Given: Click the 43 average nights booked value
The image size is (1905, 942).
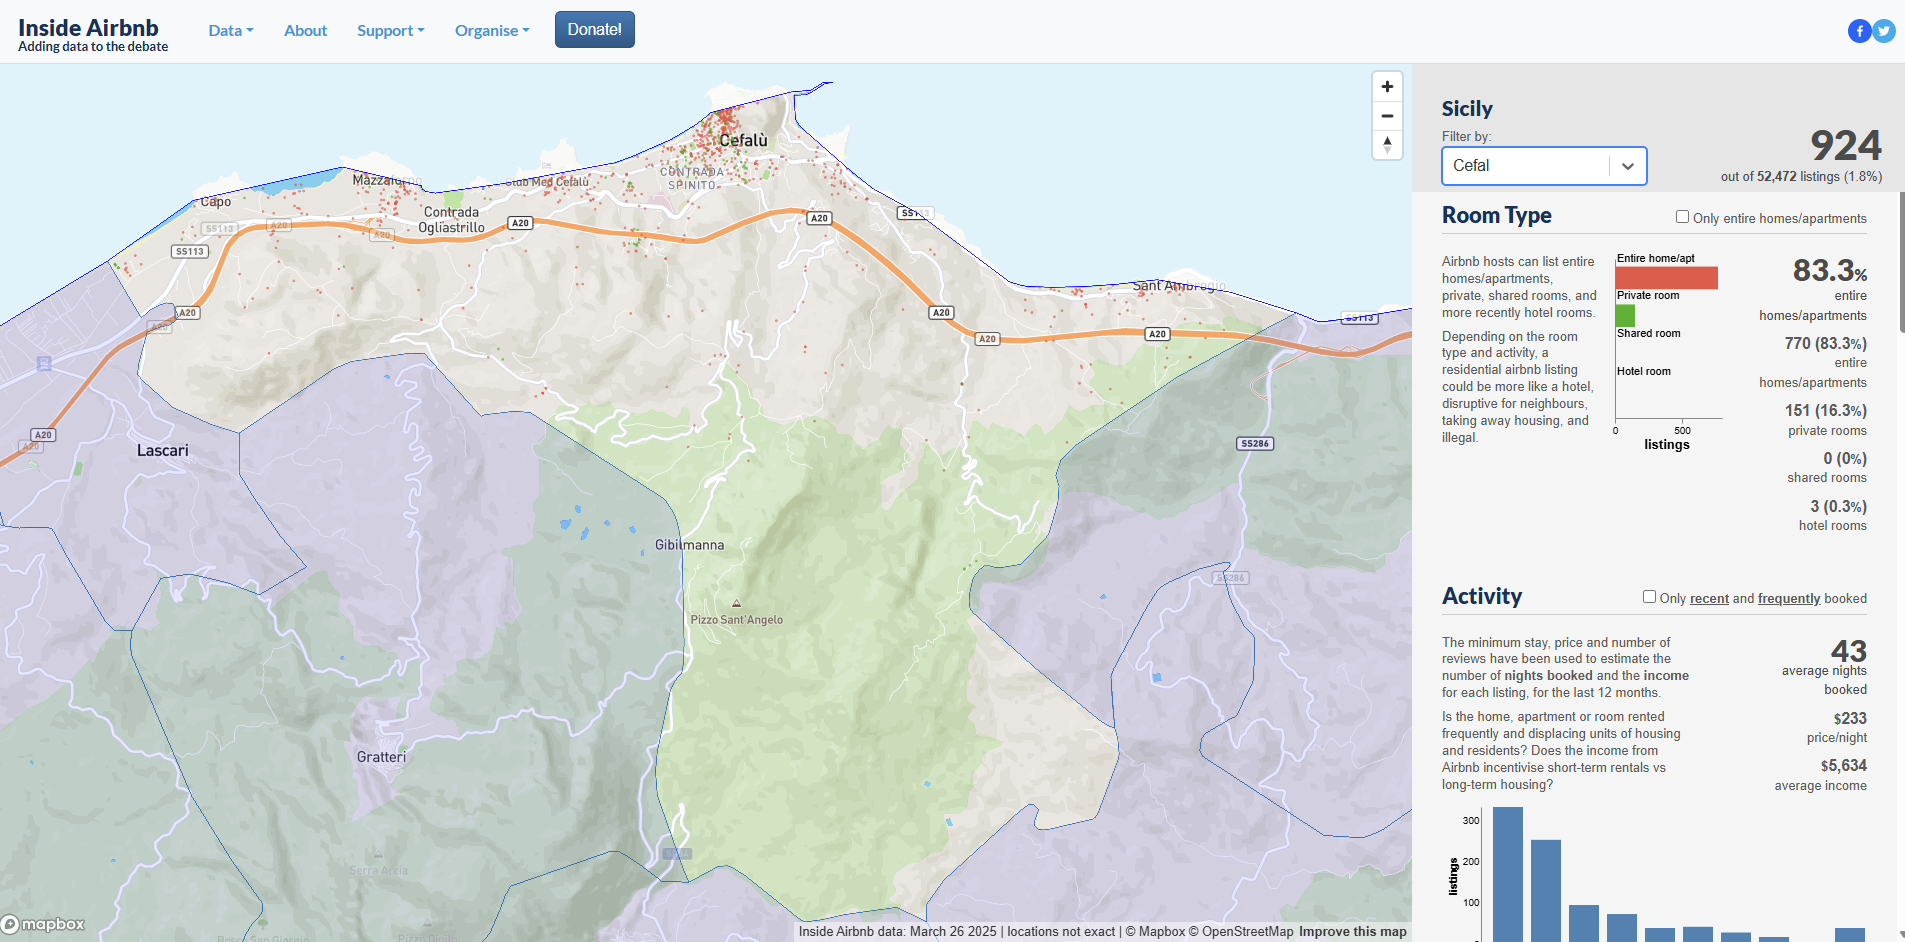Looking at the screenshot, I should point(1849,651).
